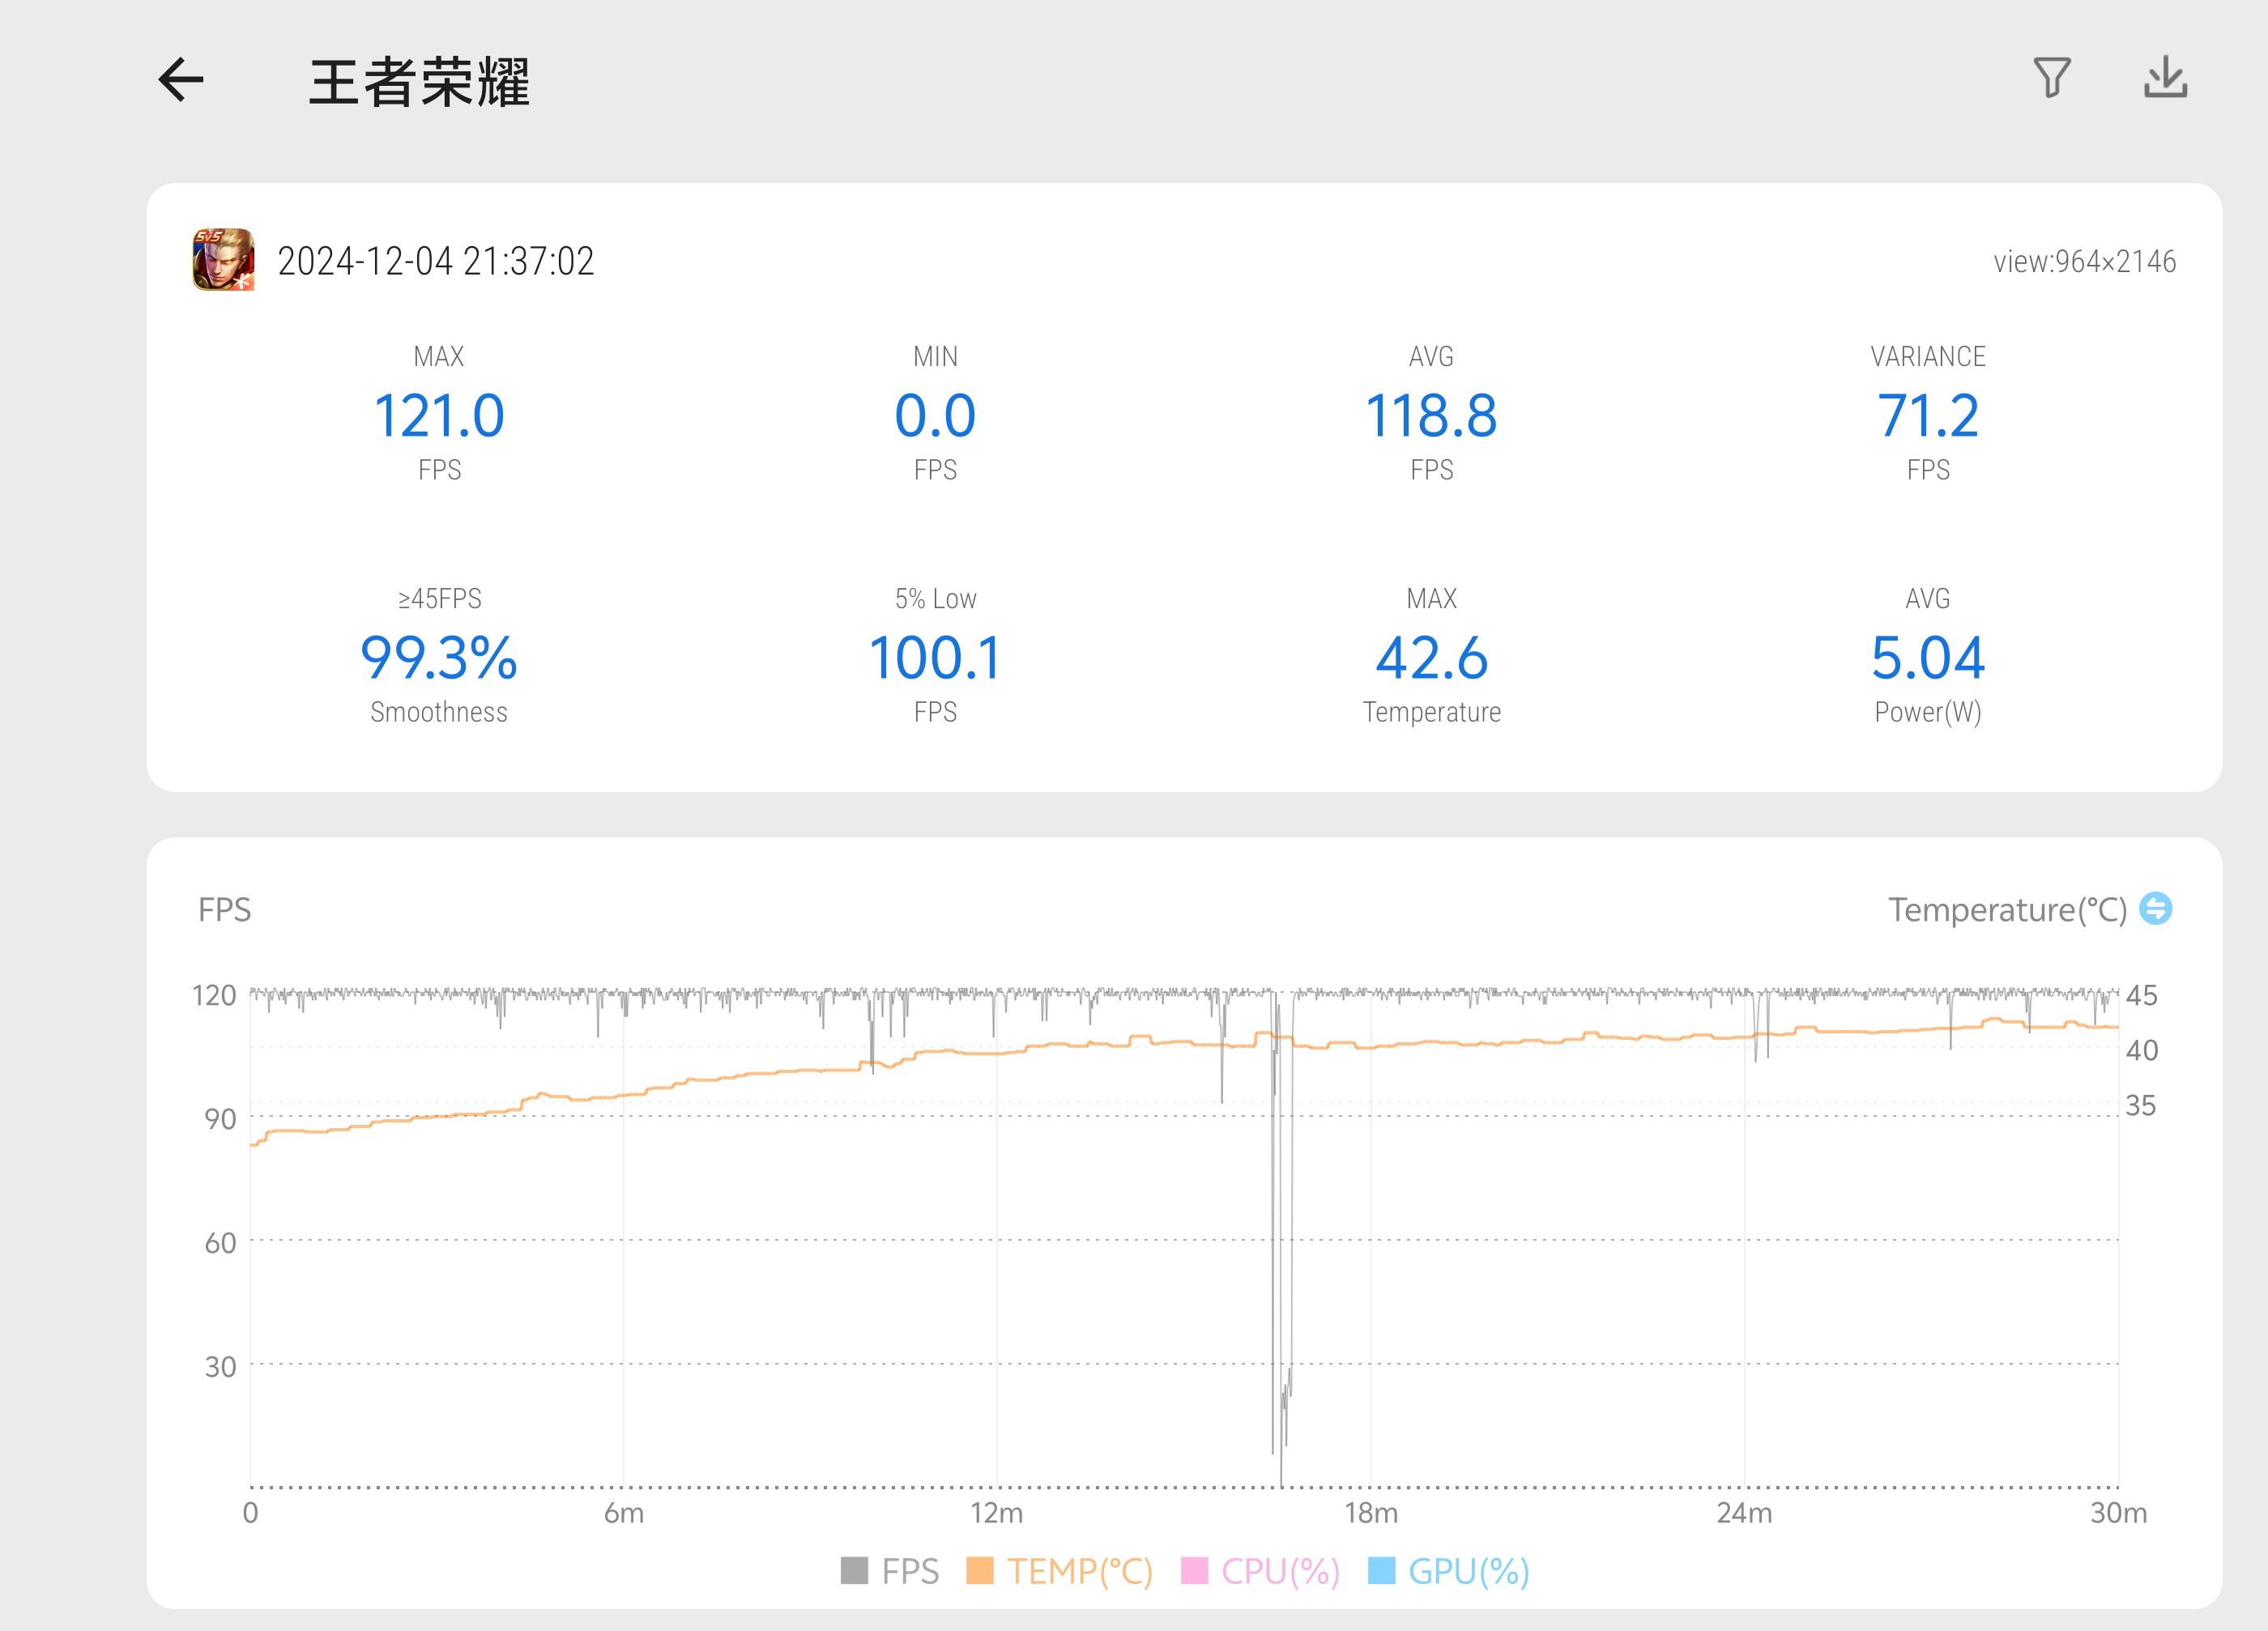Click the orange TEMP legend swatch
Viewport: 2268px width, 1631px height.
[x=980, y=1571]
